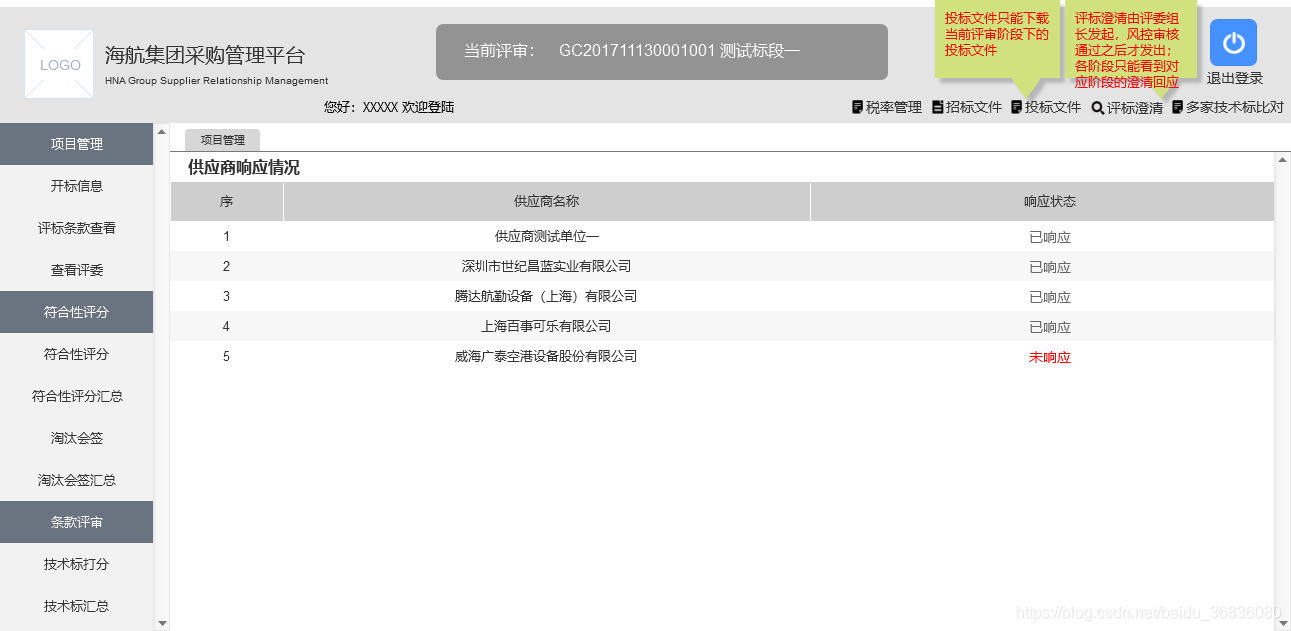Click the 税率管理 document icon
This screenshot has height=631, width=1291.
pos(857,107)
